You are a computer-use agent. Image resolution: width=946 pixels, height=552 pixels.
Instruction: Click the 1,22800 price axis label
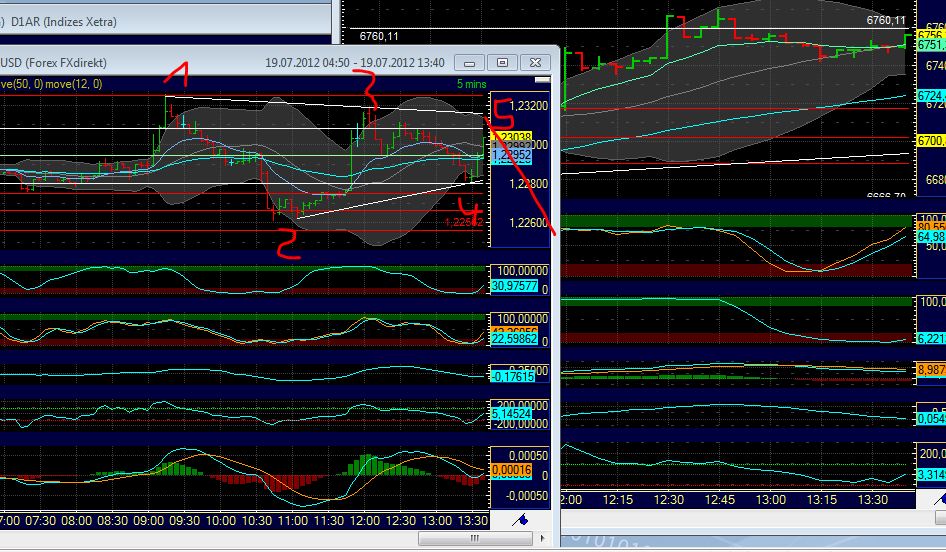(529, 184)
